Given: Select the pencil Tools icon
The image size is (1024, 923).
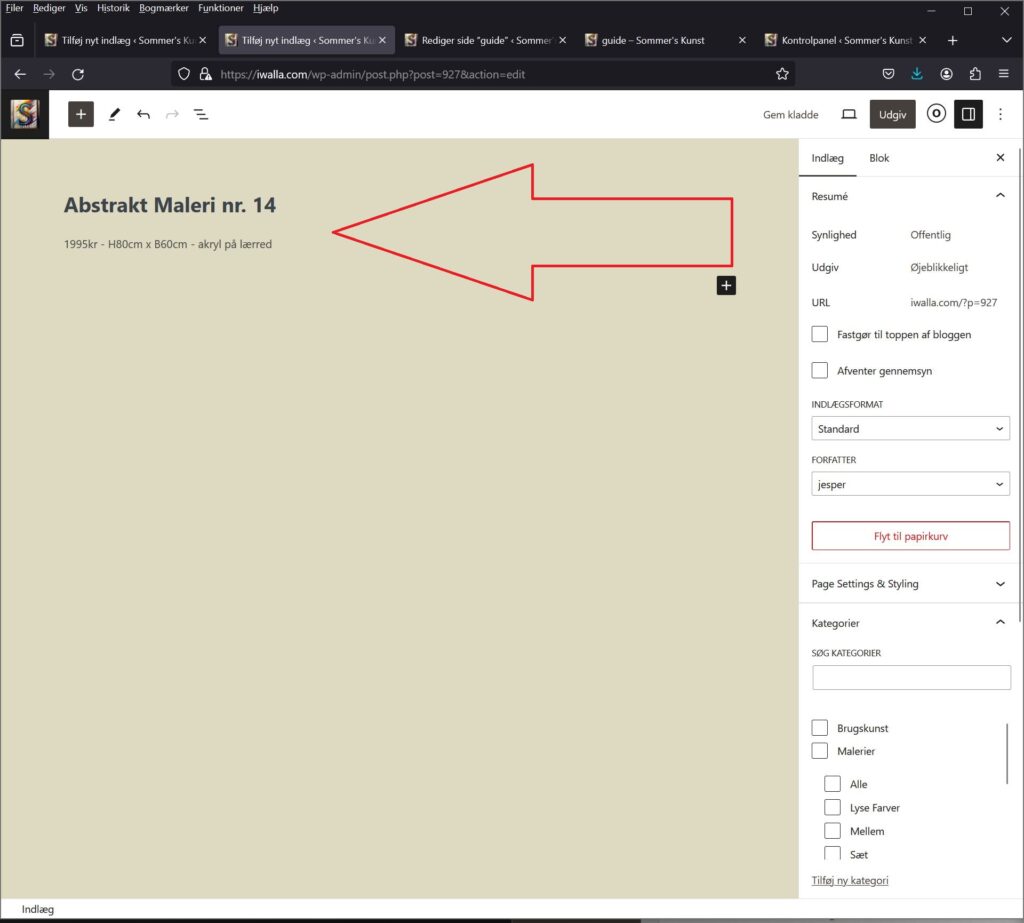Looking at the screenshot, I should point(114,115).
